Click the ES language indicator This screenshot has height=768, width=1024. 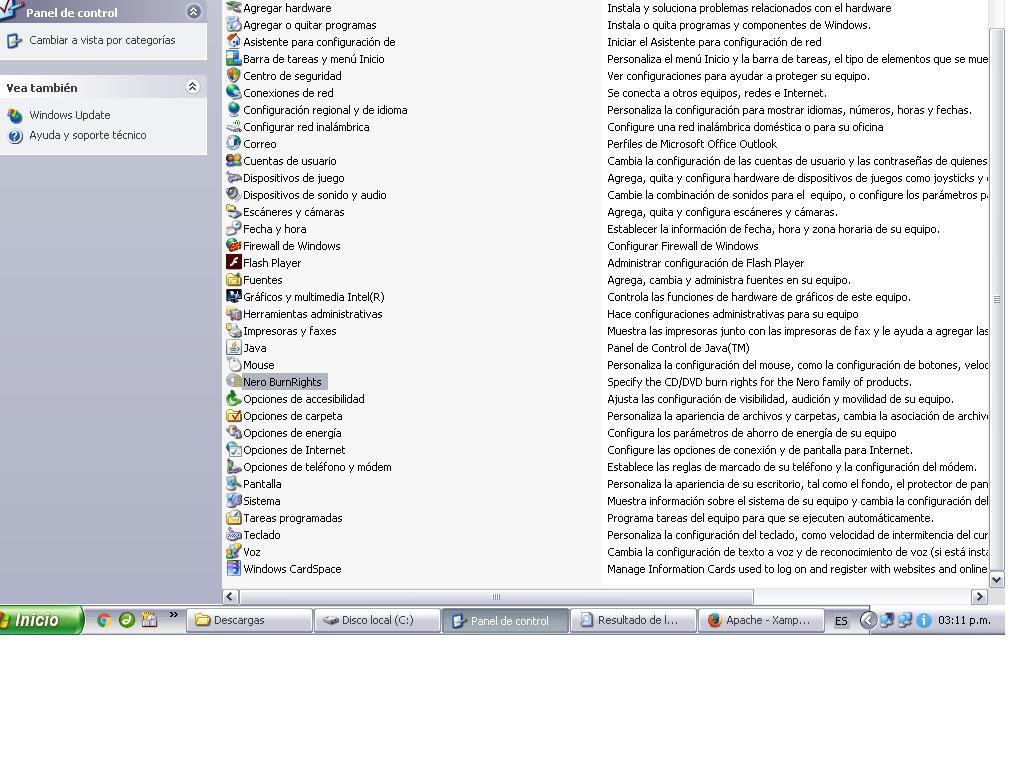pyautogui.click(x=841, y=620)
